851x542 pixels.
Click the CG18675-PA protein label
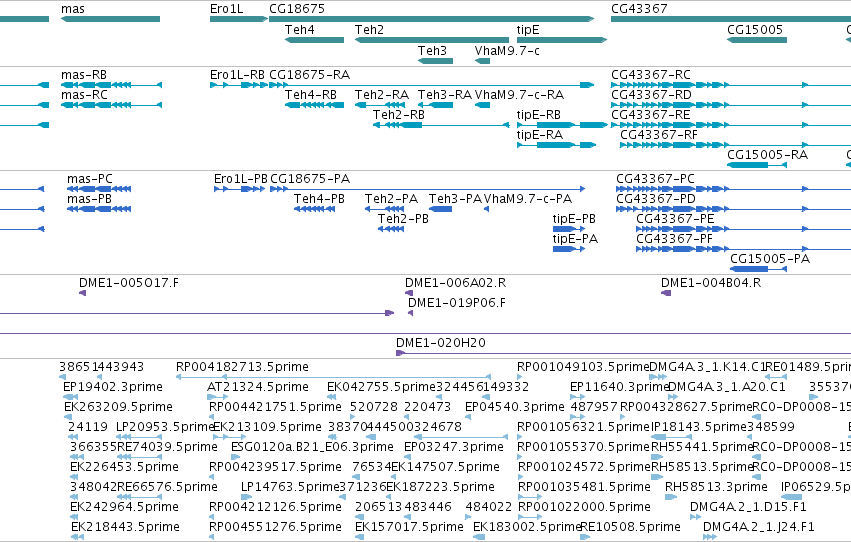[x=310, y=179]
